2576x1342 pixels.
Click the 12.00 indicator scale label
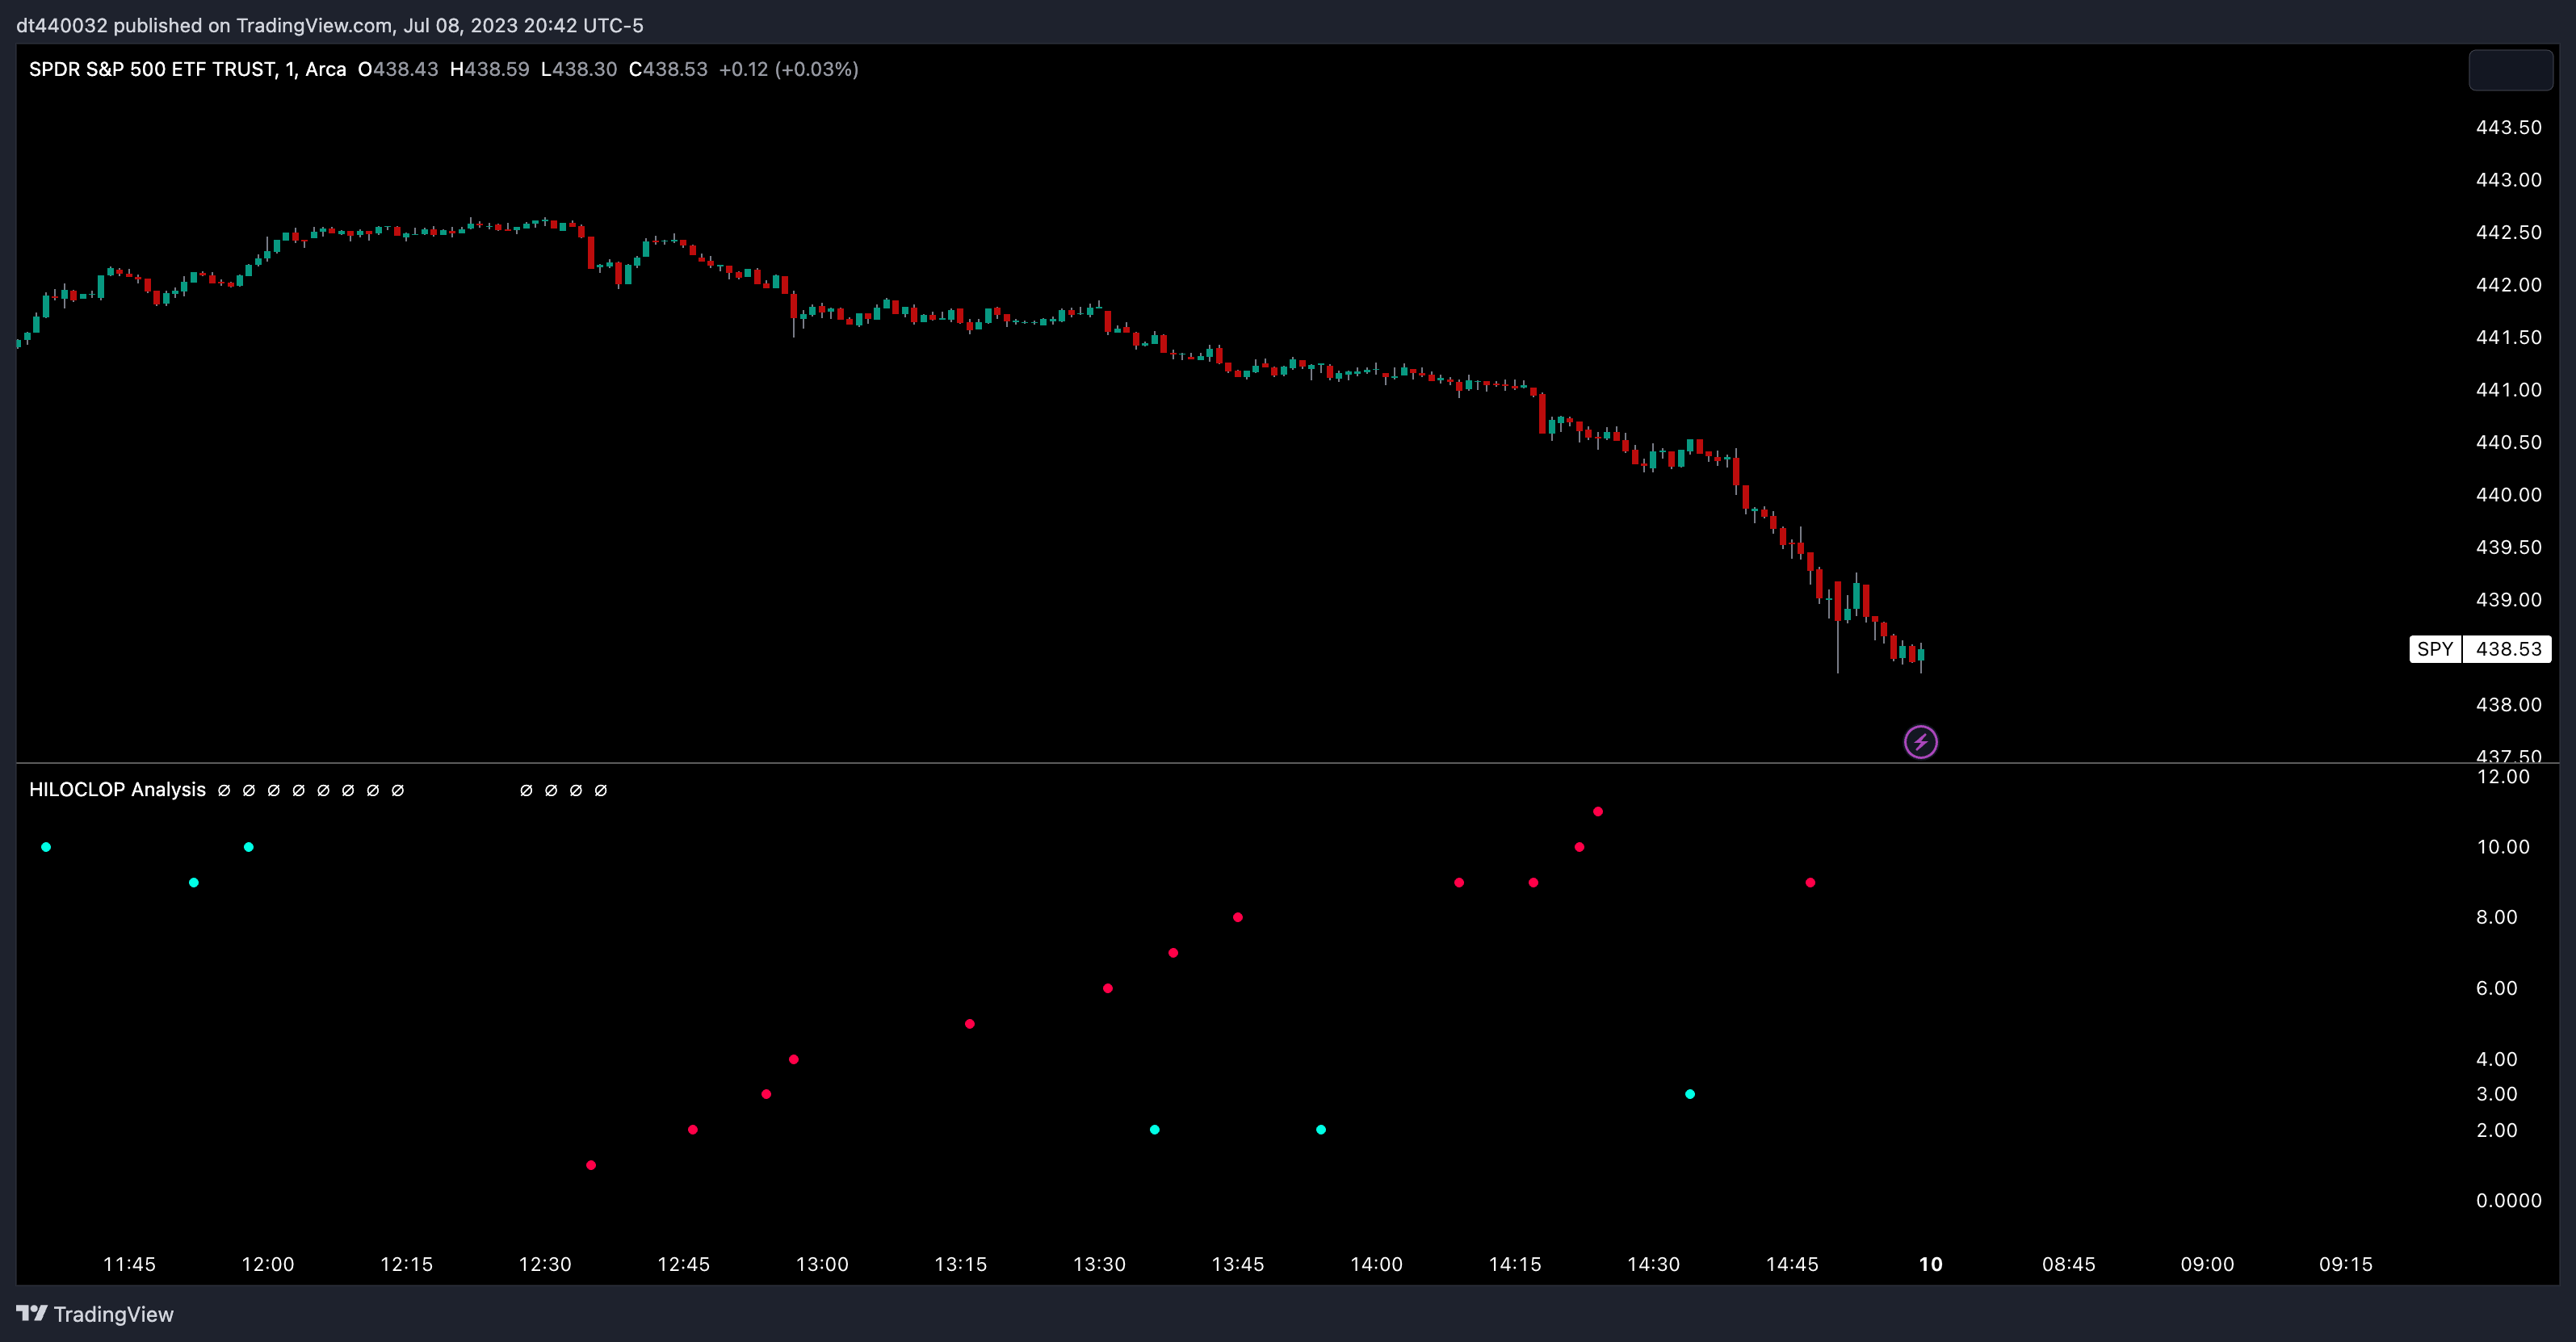2503,777
